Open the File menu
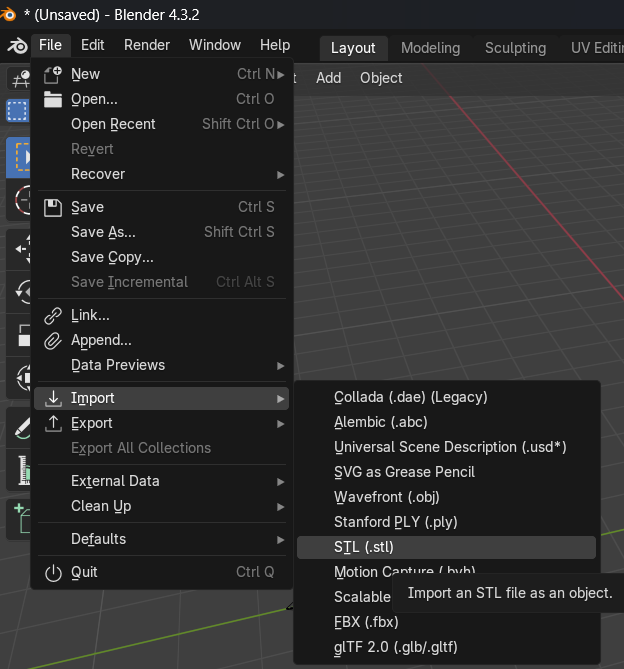The width and height of the screenshot is (624, 669). coord(50,45)
